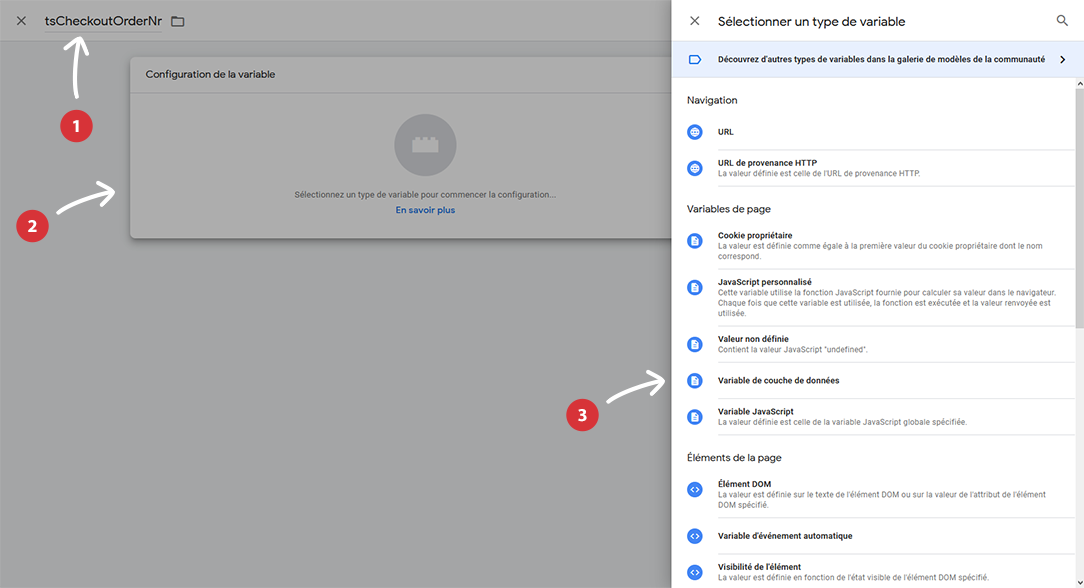Screen dimensions: 1084x588
Task: Click the Éléments de la page heading
Action: (x=734, y=457)
